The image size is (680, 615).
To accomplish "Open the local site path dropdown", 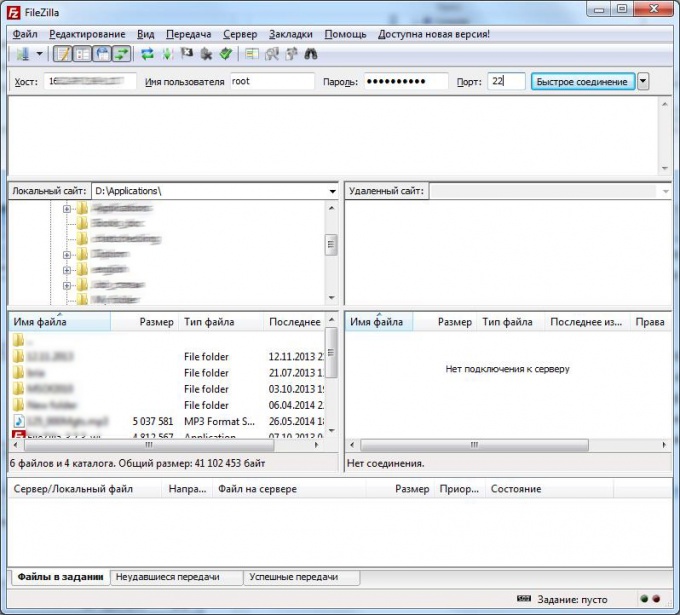I will point(332,190).
